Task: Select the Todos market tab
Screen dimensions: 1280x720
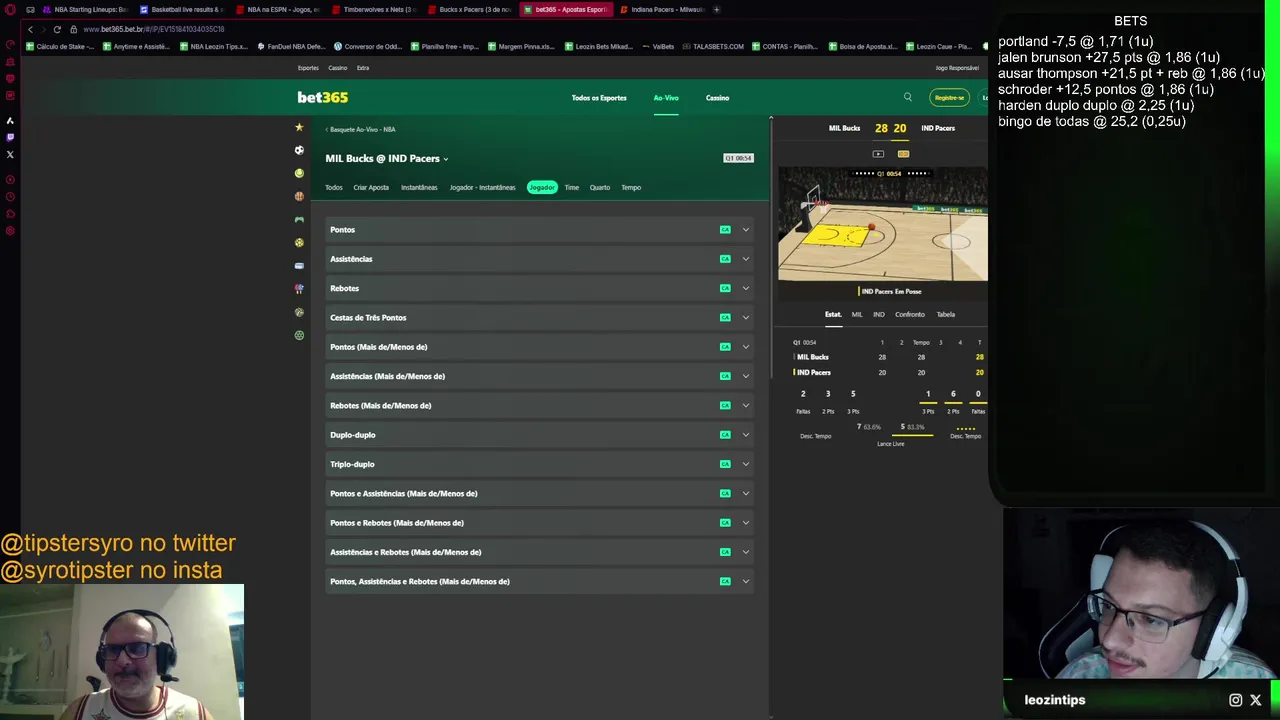Action: [x=334, y=187]
